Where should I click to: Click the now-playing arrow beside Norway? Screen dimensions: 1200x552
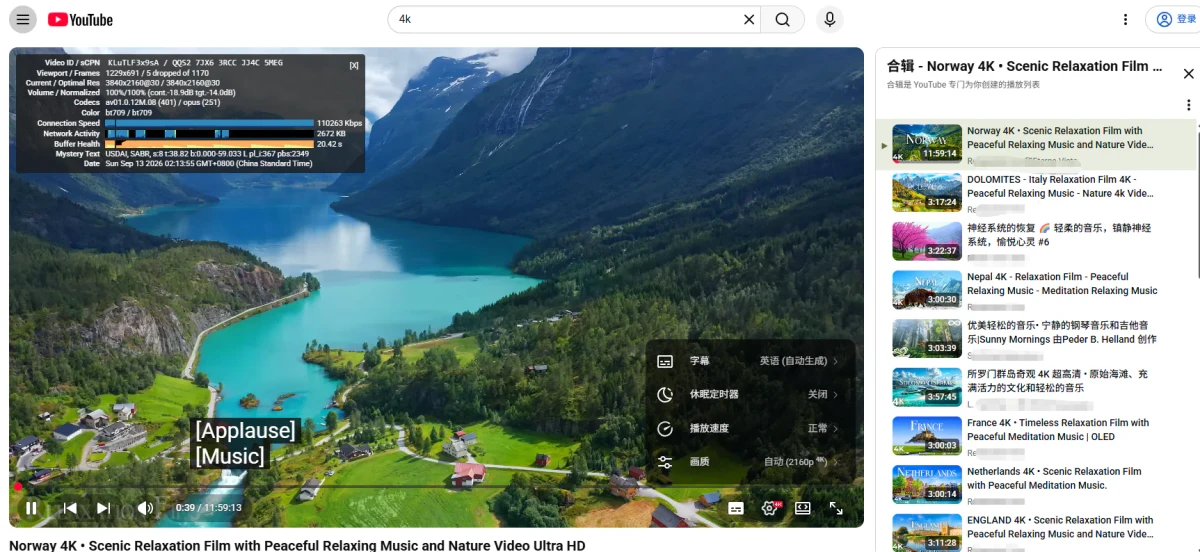[884, 145]
